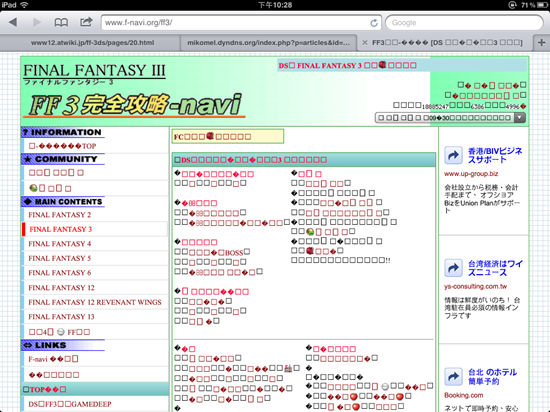Viewport: 550px width, 412px height.
Task: Close the FF3 tab with X
Action: 365,42
